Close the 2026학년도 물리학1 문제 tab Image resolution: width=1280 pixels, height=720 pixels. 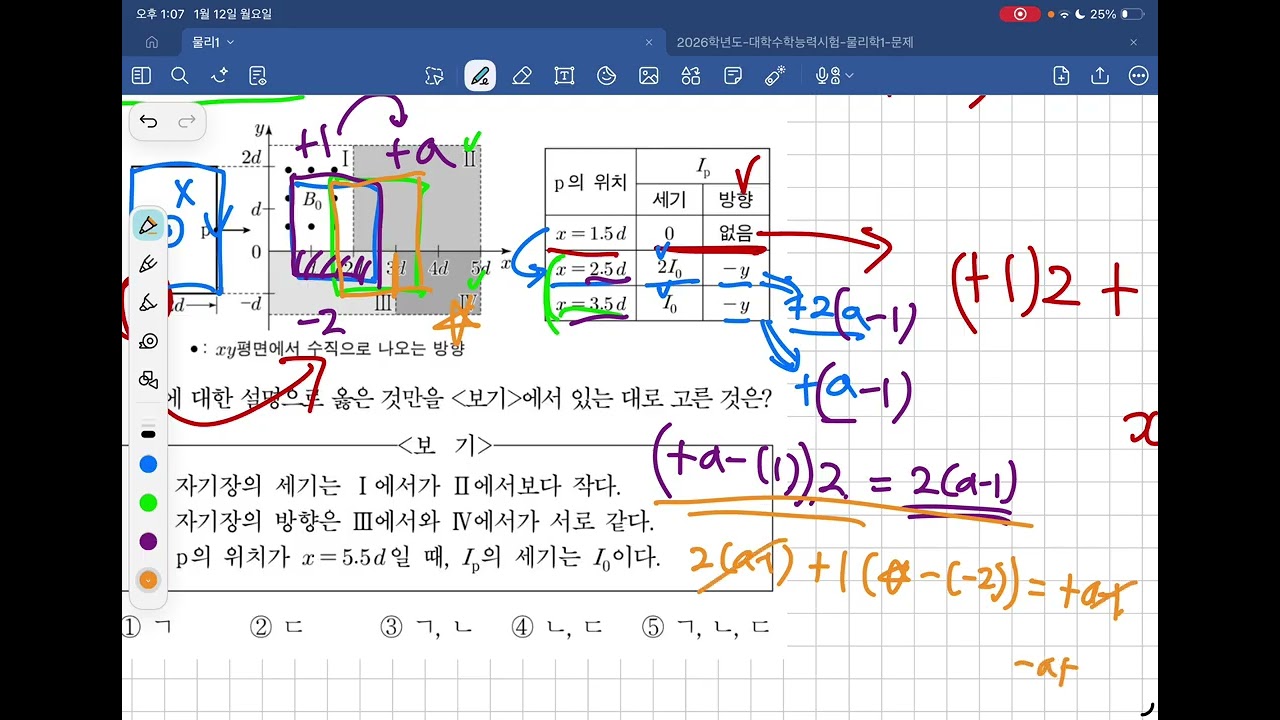(x=1134, y=42)
